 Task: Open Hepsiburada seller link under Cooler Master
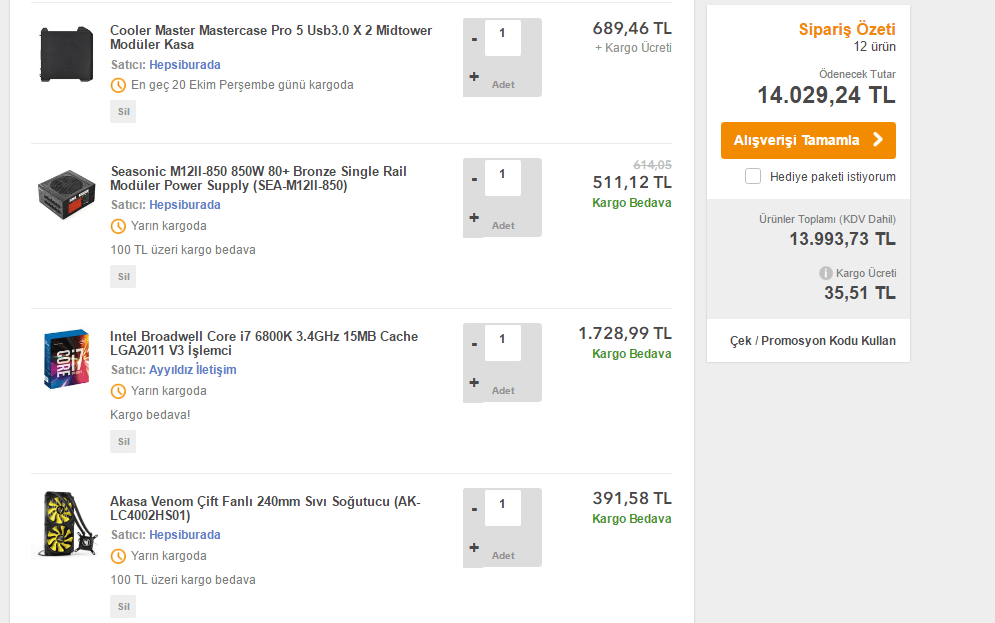tap(185, 65)
